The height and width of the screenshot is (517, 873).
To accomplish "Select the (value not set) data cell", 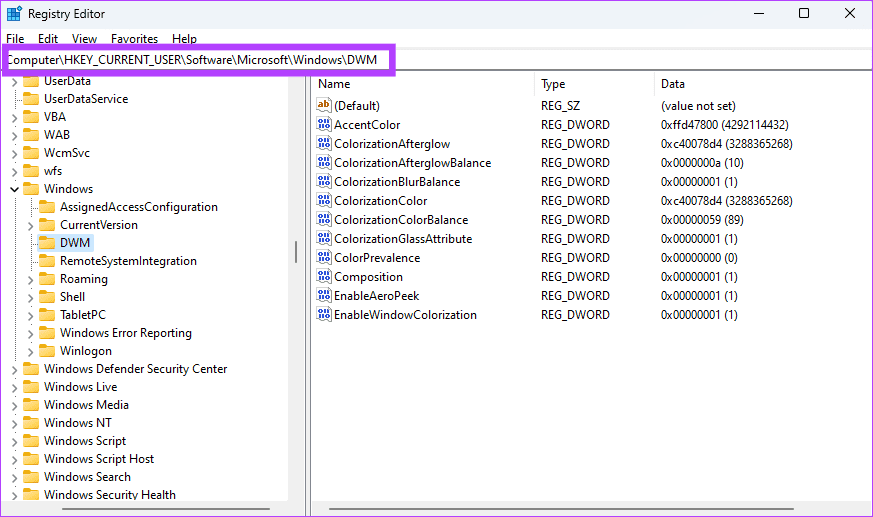I will coord(698,106).
